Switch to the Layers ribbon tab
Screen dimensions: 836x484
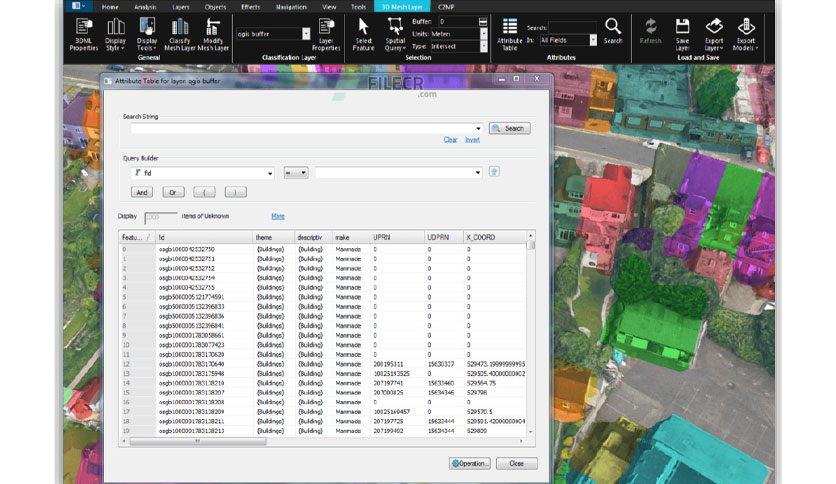181,7
